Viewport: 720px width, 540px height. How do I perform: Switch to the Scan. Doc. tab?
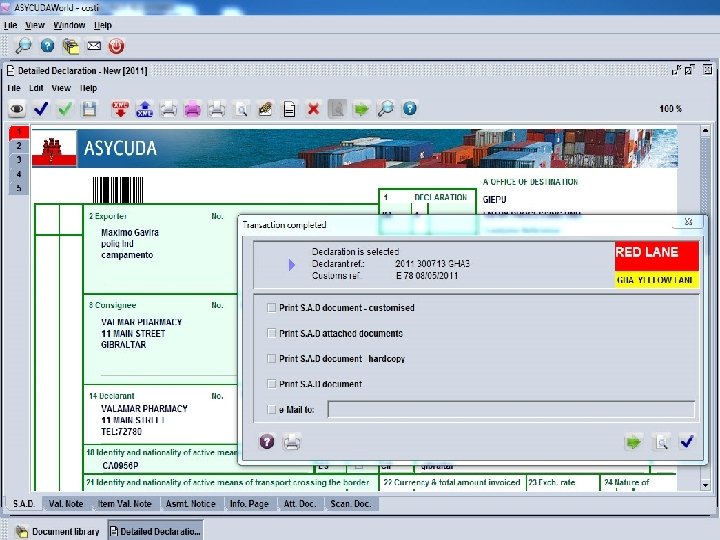[351, 504]
